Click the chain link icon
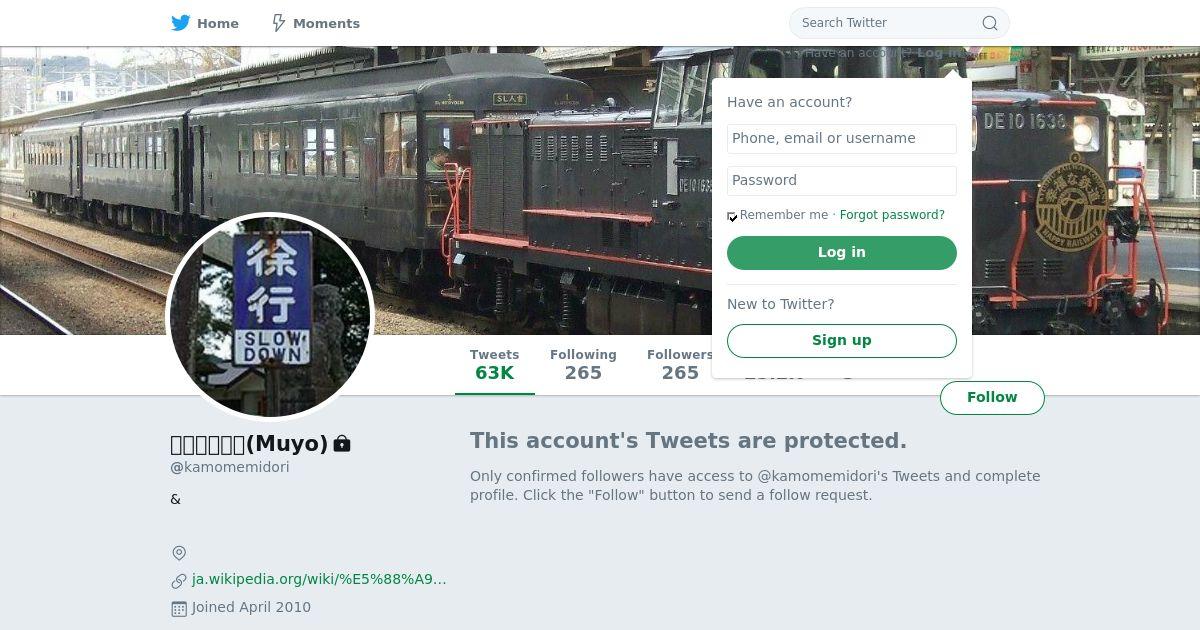The image size is (1200, 630). [179, 580]
